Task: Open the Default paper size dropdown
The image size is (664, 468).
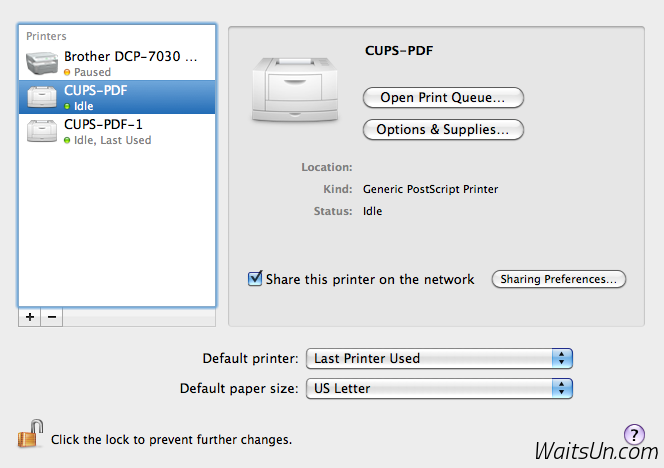Action: 438,388
